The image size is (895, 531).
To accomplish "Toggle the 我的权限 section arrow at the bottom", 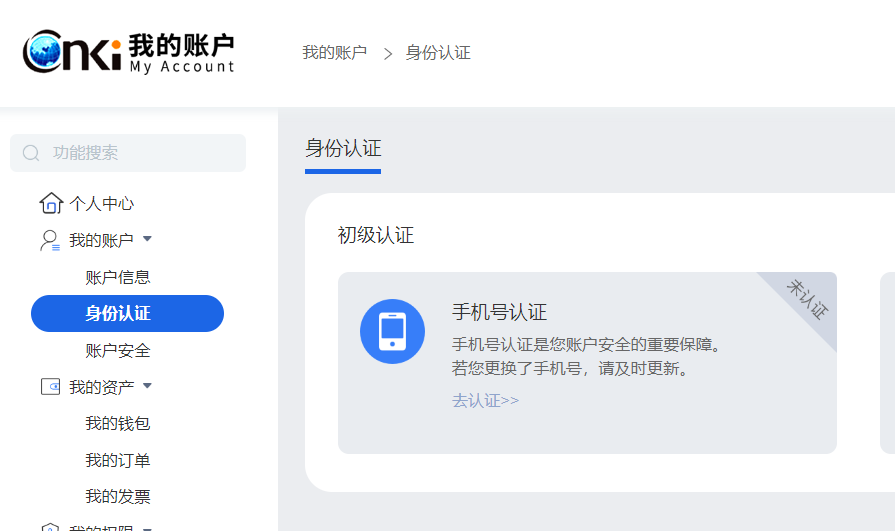I will (148, 527).
